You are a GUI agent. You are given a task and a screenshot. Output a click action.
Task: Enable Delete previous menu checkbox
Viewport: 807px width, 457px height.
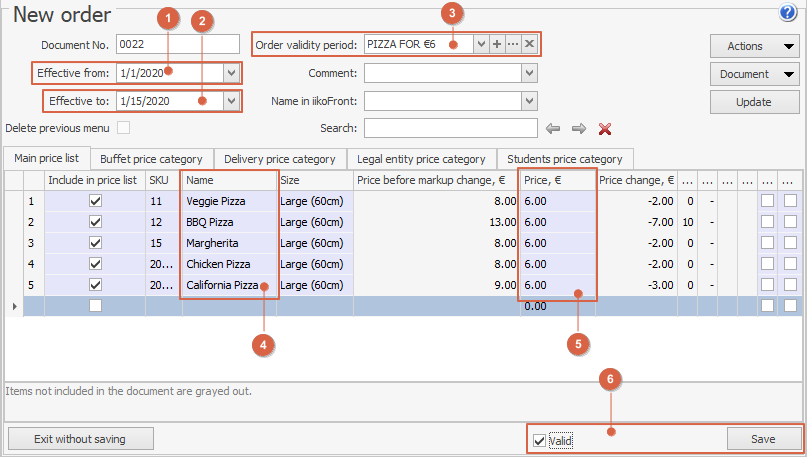(124, 128)
